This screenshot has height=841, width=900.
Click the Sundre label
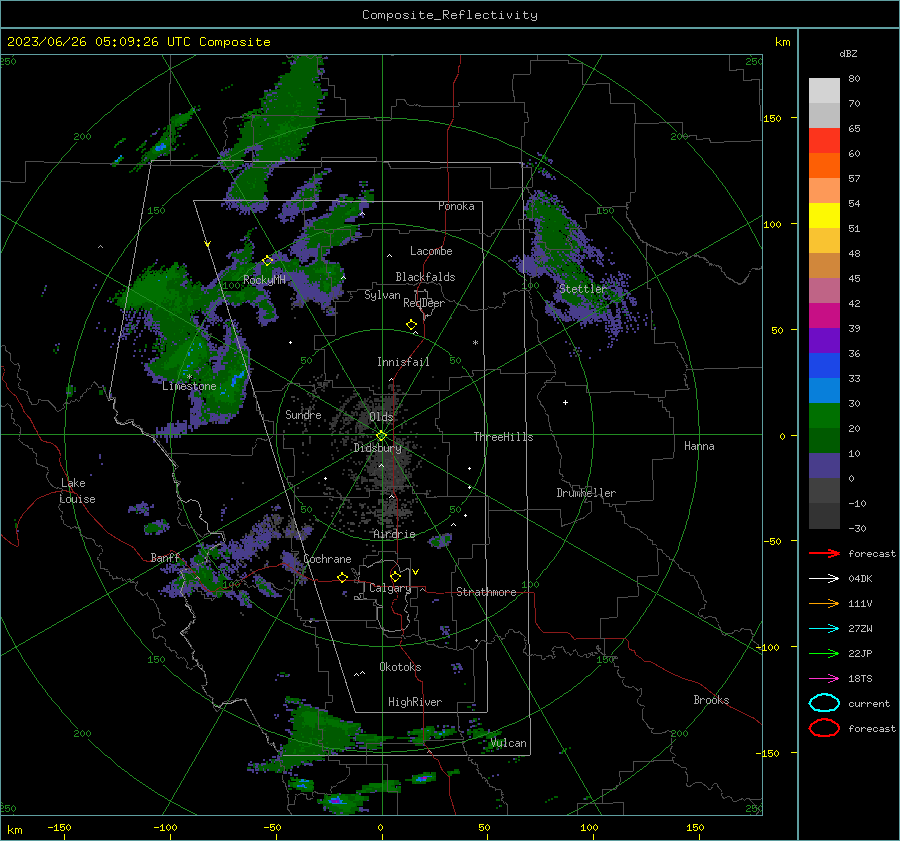pyautogui.click(x=303, y=414)
